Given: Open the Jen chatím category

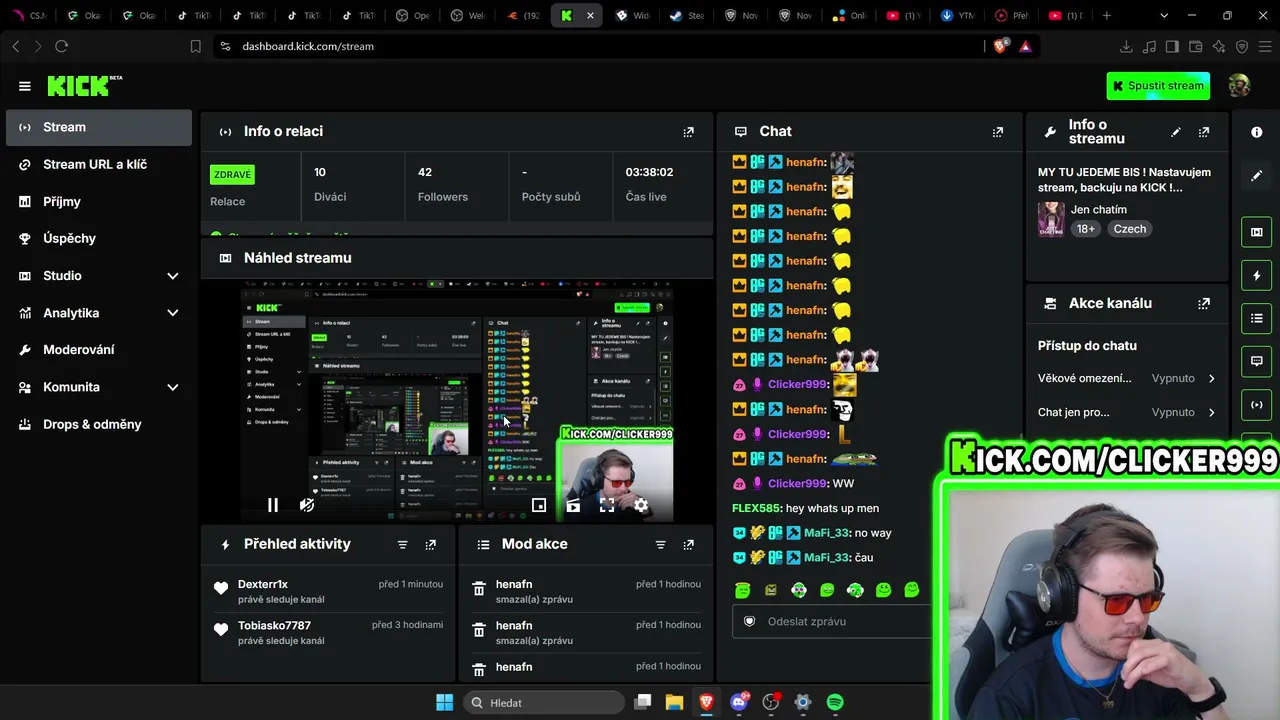Looking at the screenshot, I should click(1098, 210).
